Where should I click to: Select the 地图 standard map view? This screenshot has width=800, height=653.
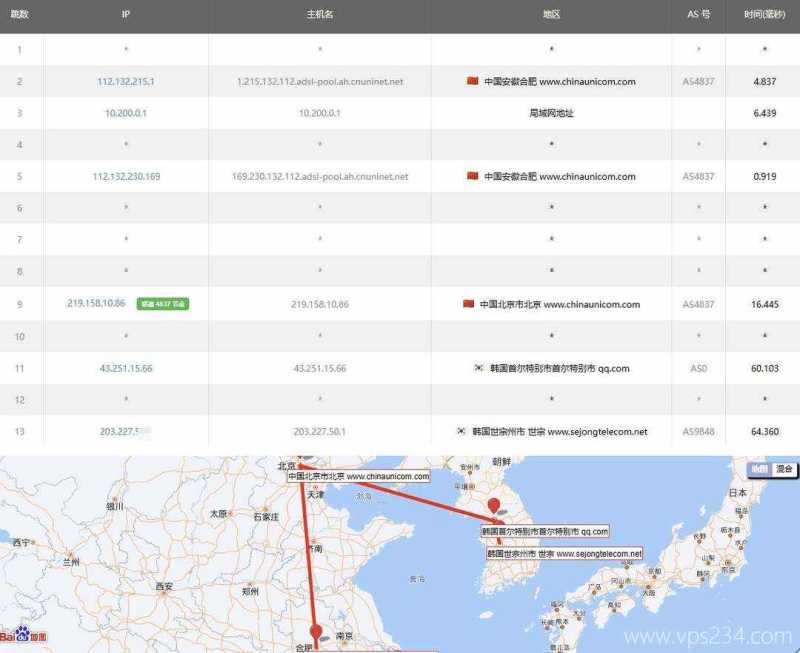[x=760, y=469]
